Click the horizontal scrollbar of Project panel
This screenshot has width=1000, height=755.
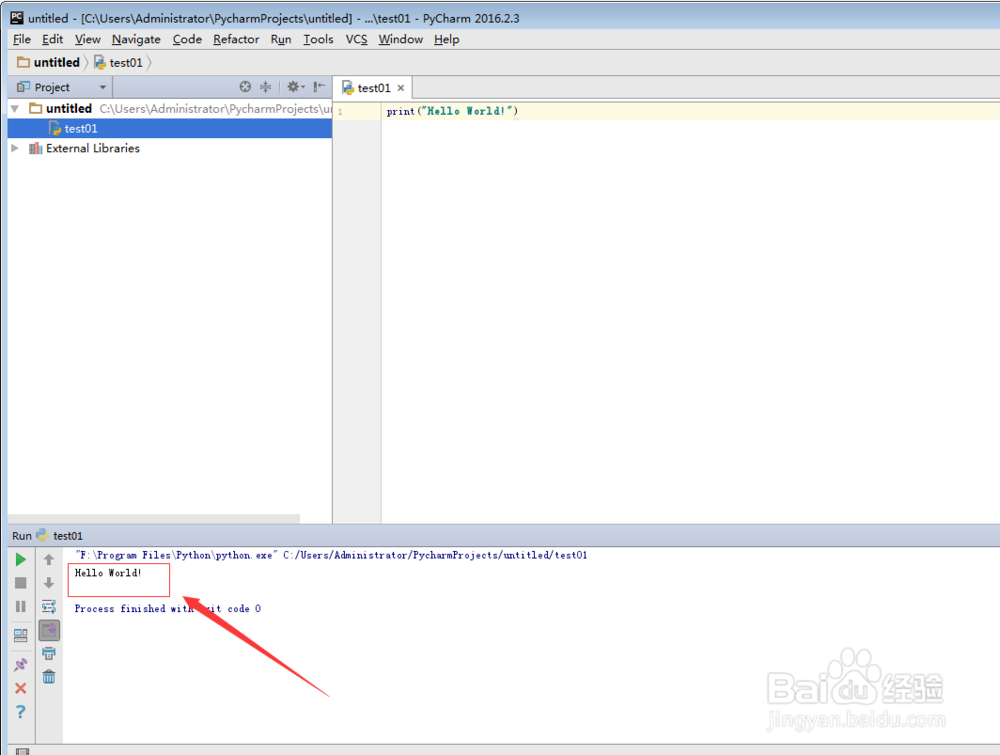pos(154,518)
